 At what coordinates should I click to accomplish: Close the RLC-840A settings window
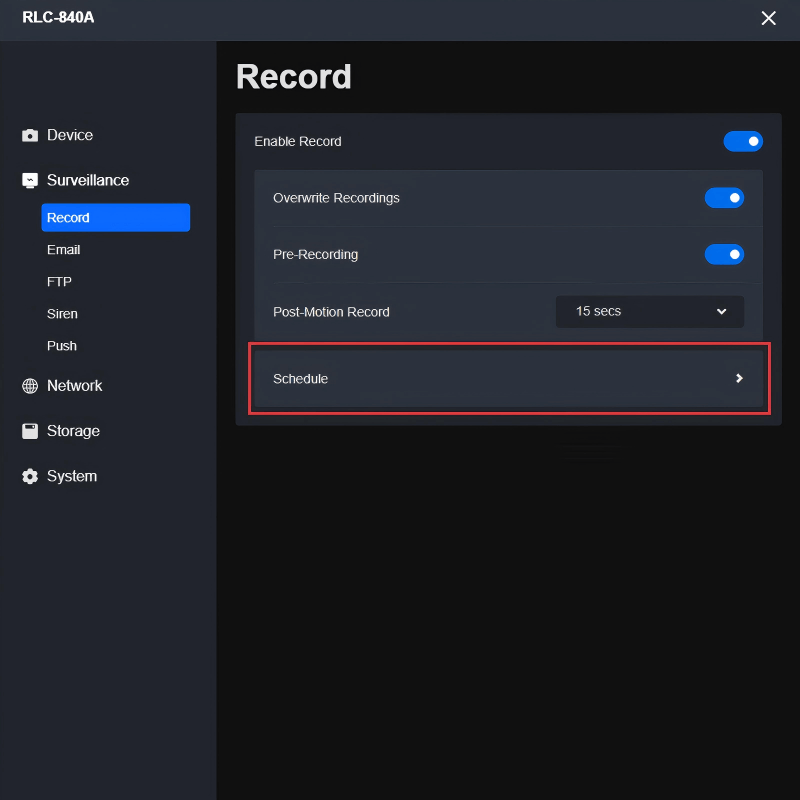(768, 18)
